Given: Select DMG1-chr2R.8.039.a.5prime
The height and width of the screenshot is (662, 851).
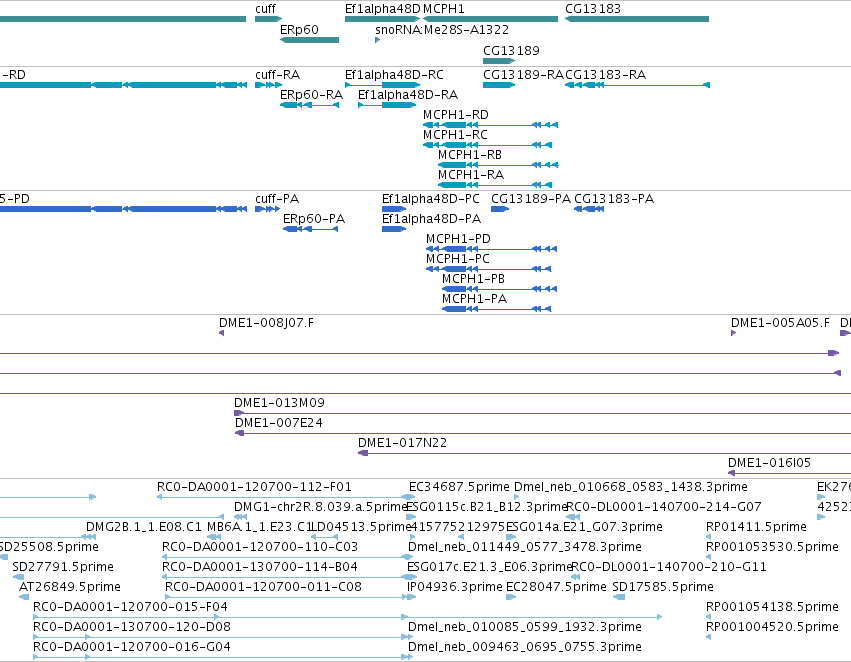Looking at the screenshot, I should [240, 517].
